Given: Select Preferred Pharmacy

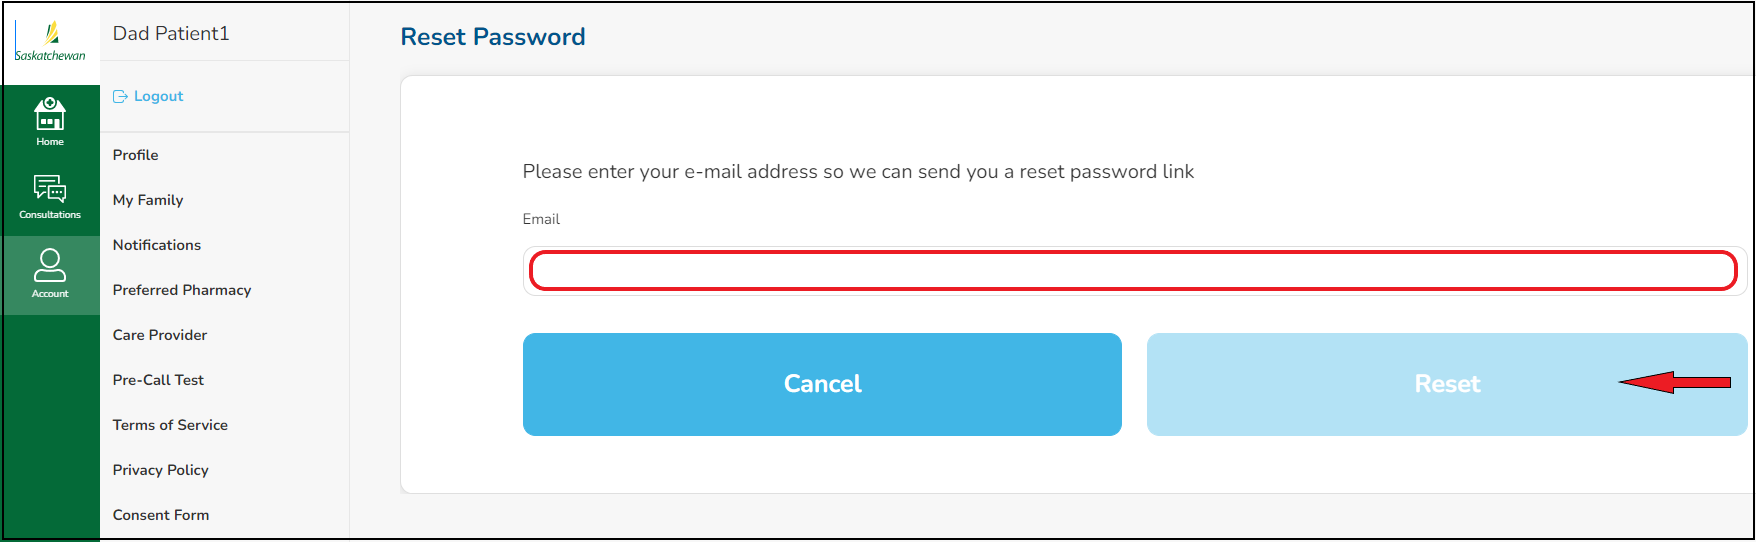Looking at the screenshot, I should coord(182,290).
